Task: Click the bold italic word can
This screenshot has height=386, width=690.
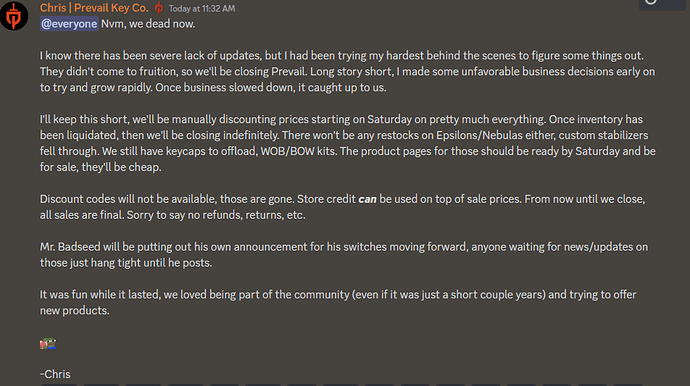Action: pos(367,199)
